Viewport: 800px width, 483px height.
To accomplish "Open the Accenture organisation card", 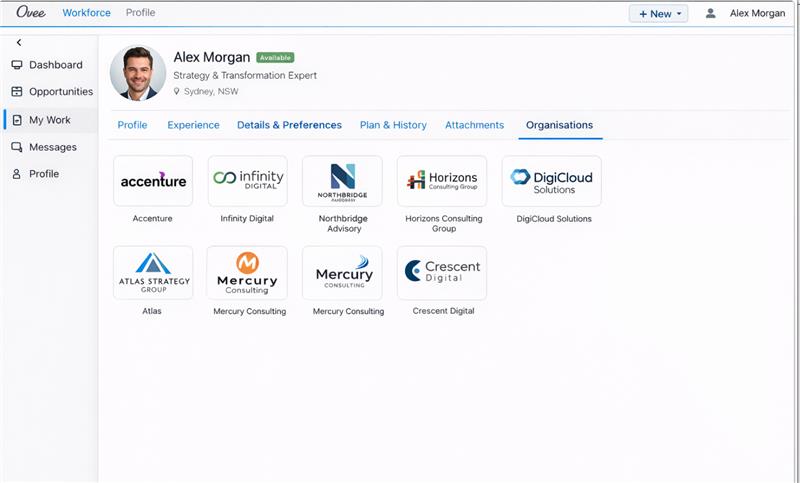I will click(153, 181).
